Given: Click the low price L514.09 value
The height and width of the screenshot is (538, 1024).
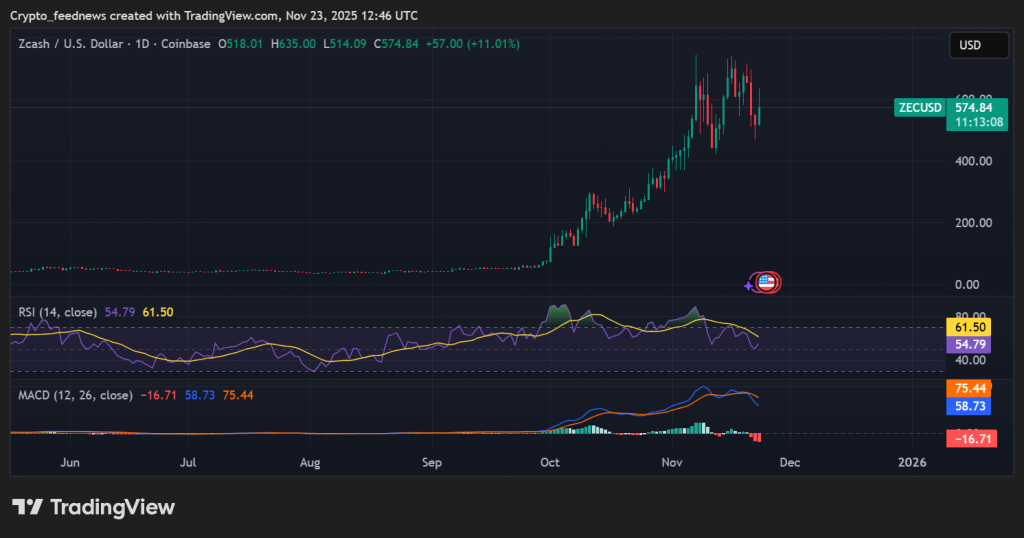Looking at the screenshot, I should tap(345, 44).
